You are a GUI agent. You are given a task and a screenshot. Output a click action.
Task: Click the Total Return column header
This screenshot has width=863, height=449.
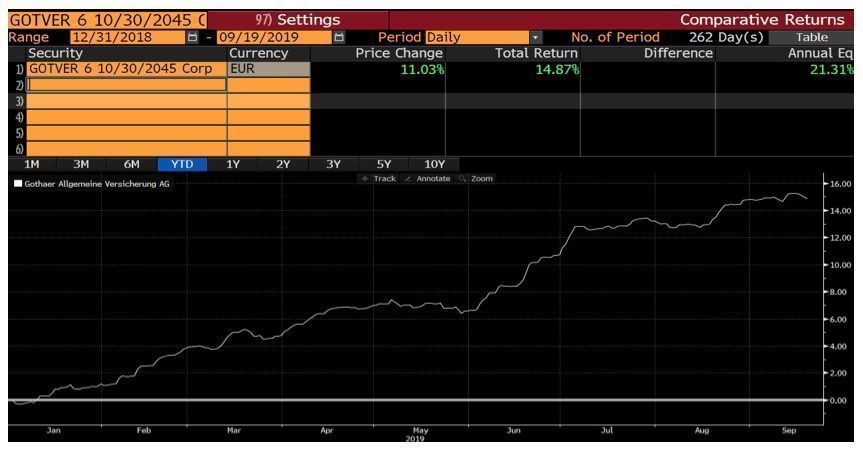coord(537,53)
